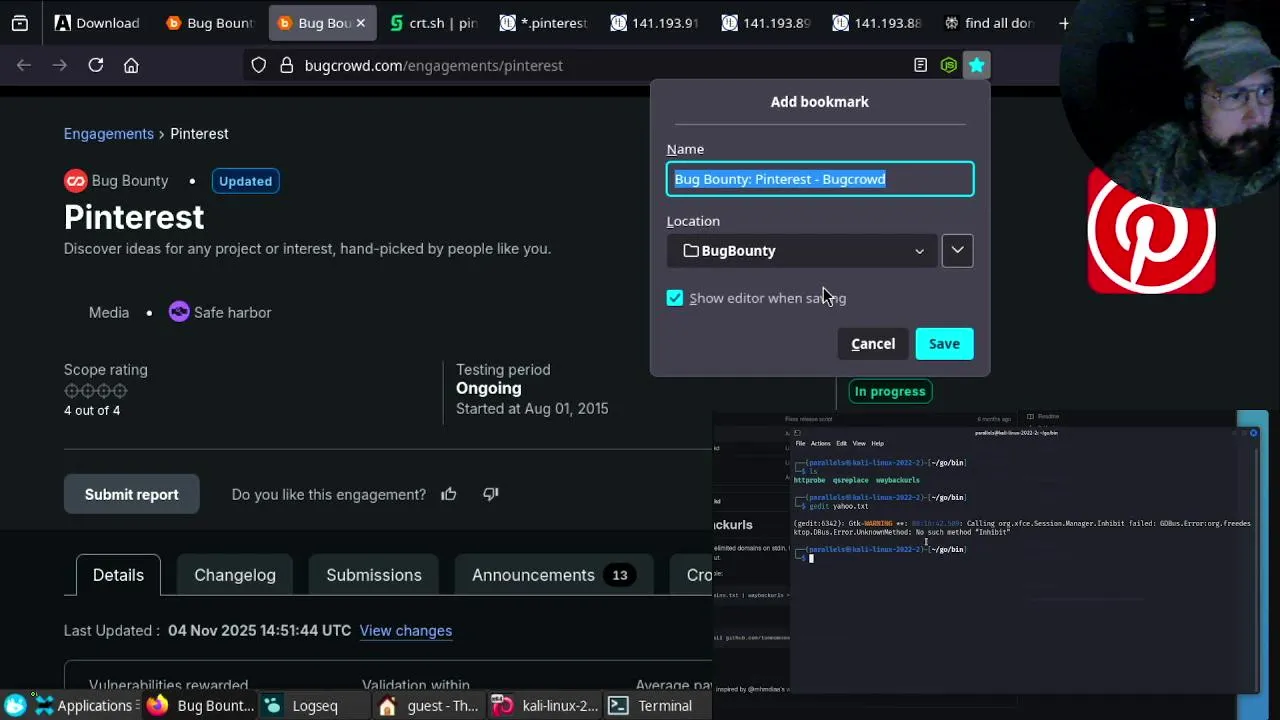Switch to the 141.193.89 tab

pos(765,23)
